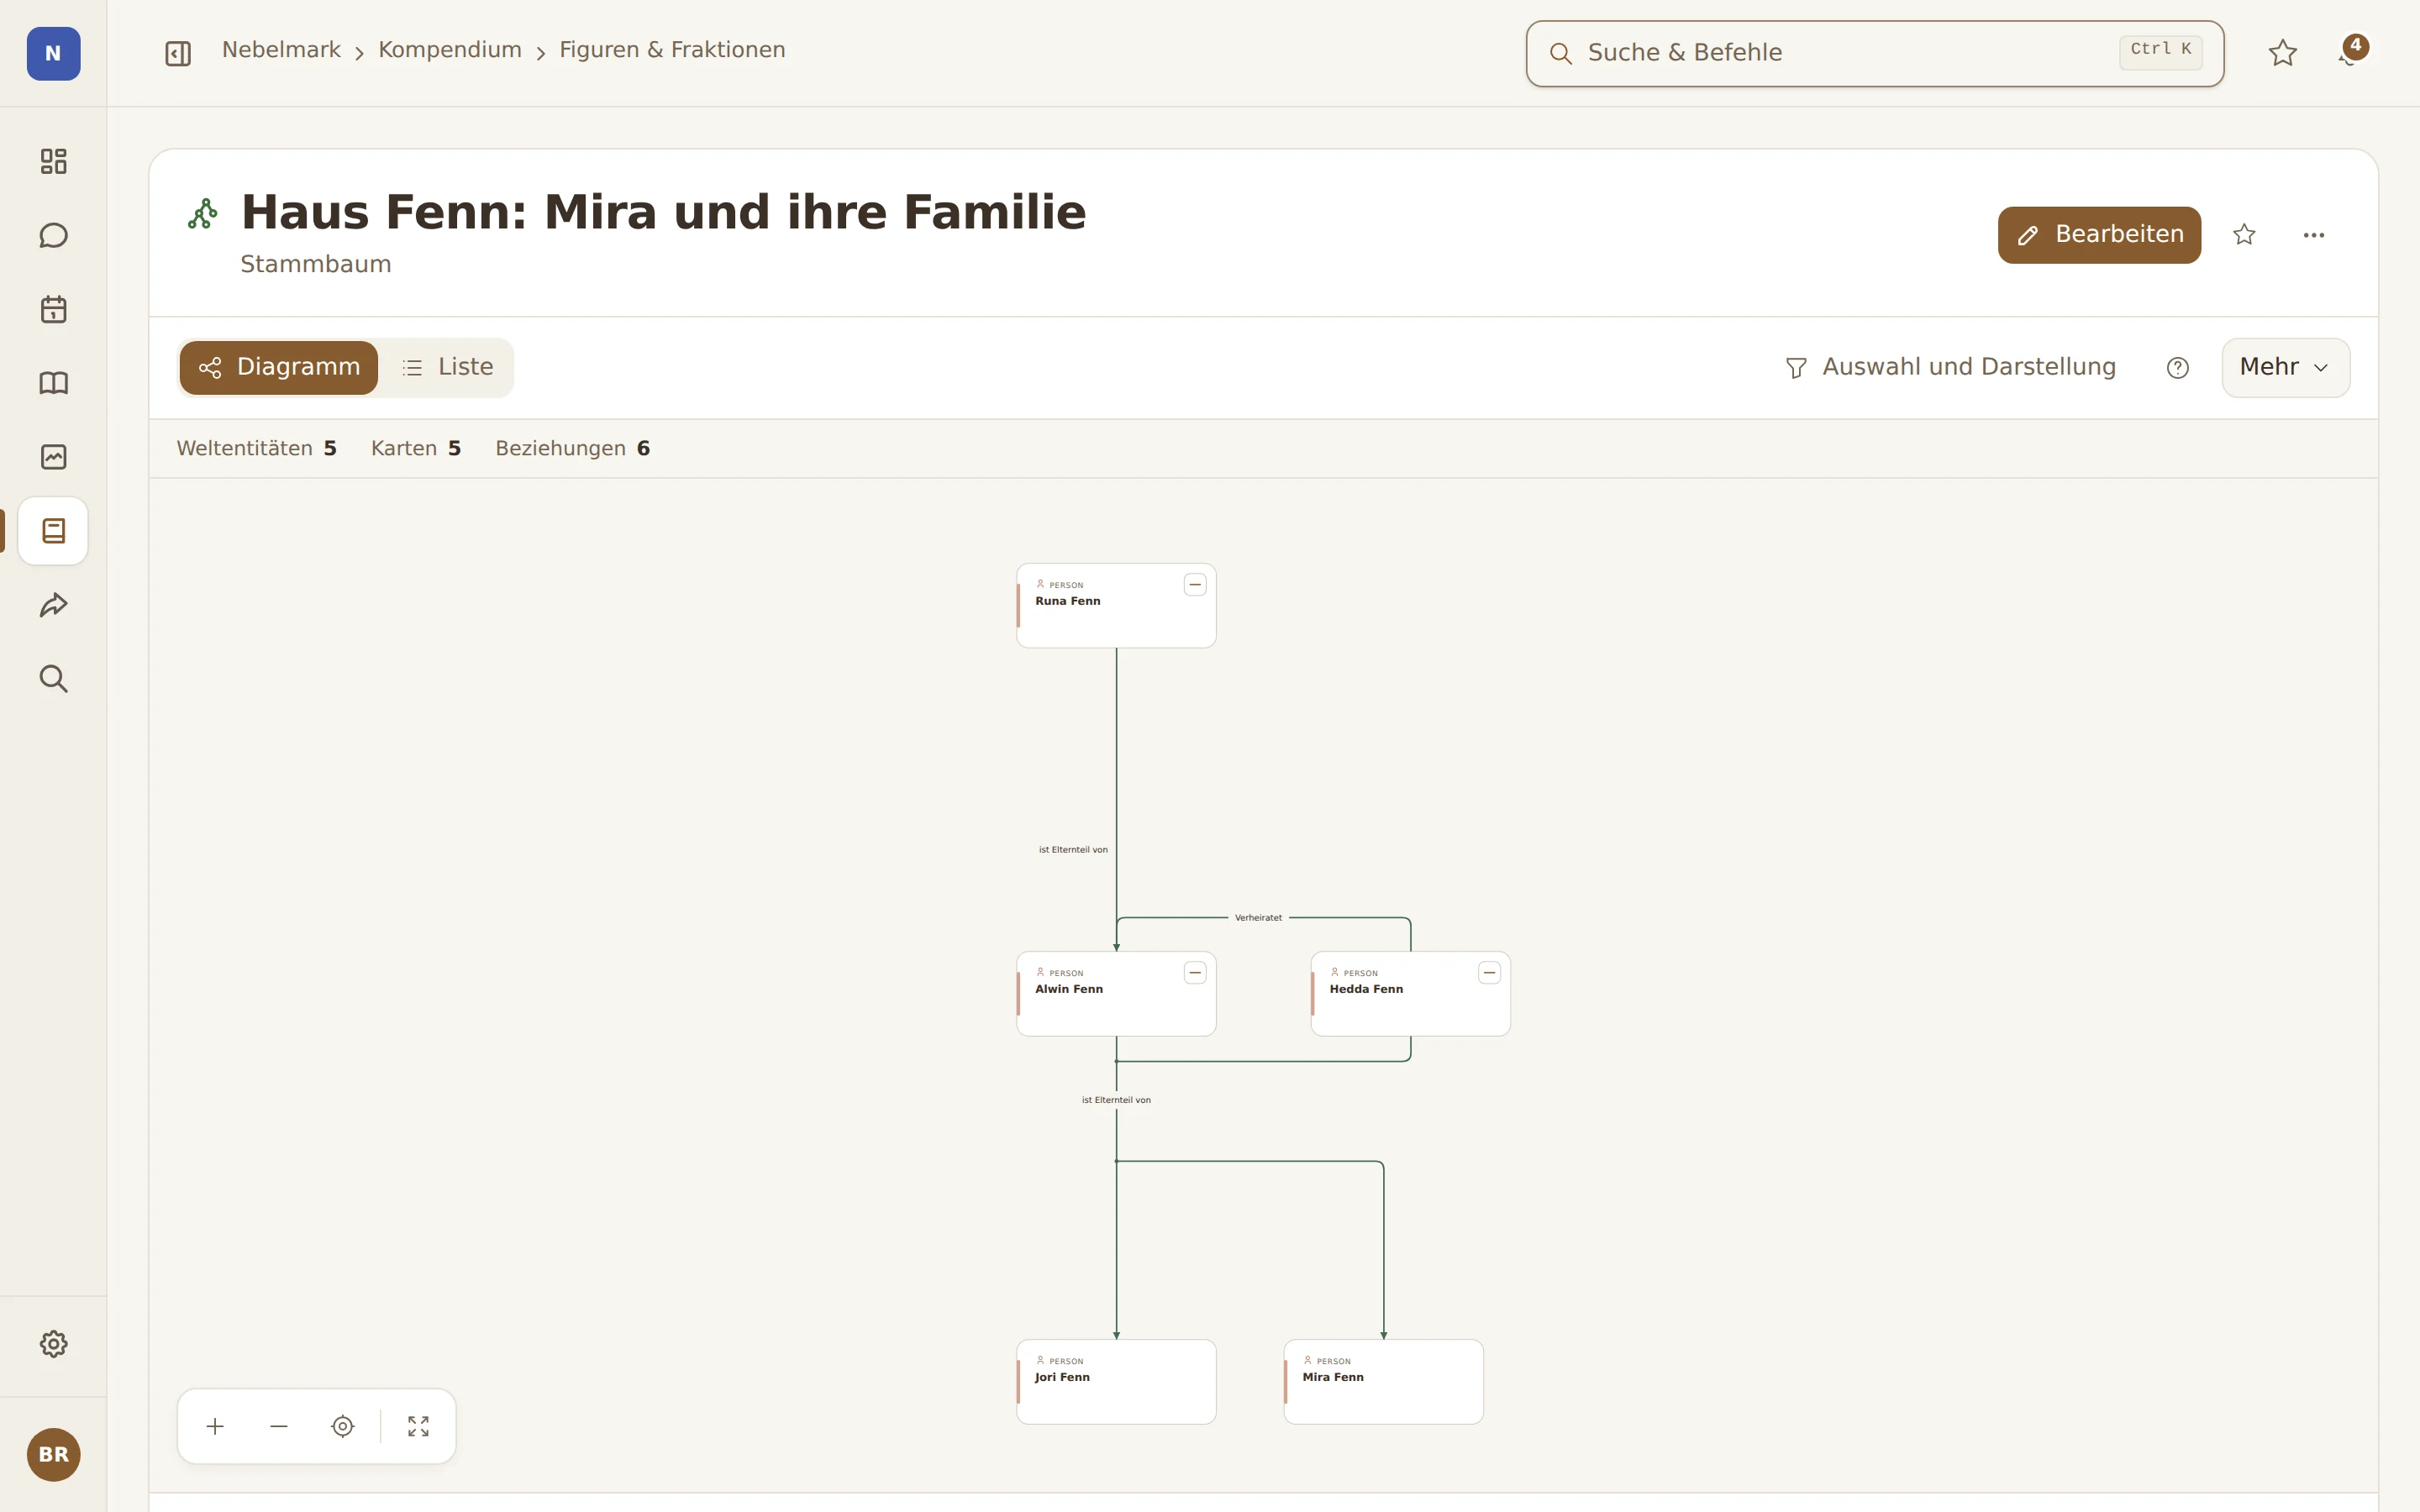Image resolution: width=2420 pixels, height=1512 pixels.
Task: Open the BR user avatar
Action: tap(53, 1454)
